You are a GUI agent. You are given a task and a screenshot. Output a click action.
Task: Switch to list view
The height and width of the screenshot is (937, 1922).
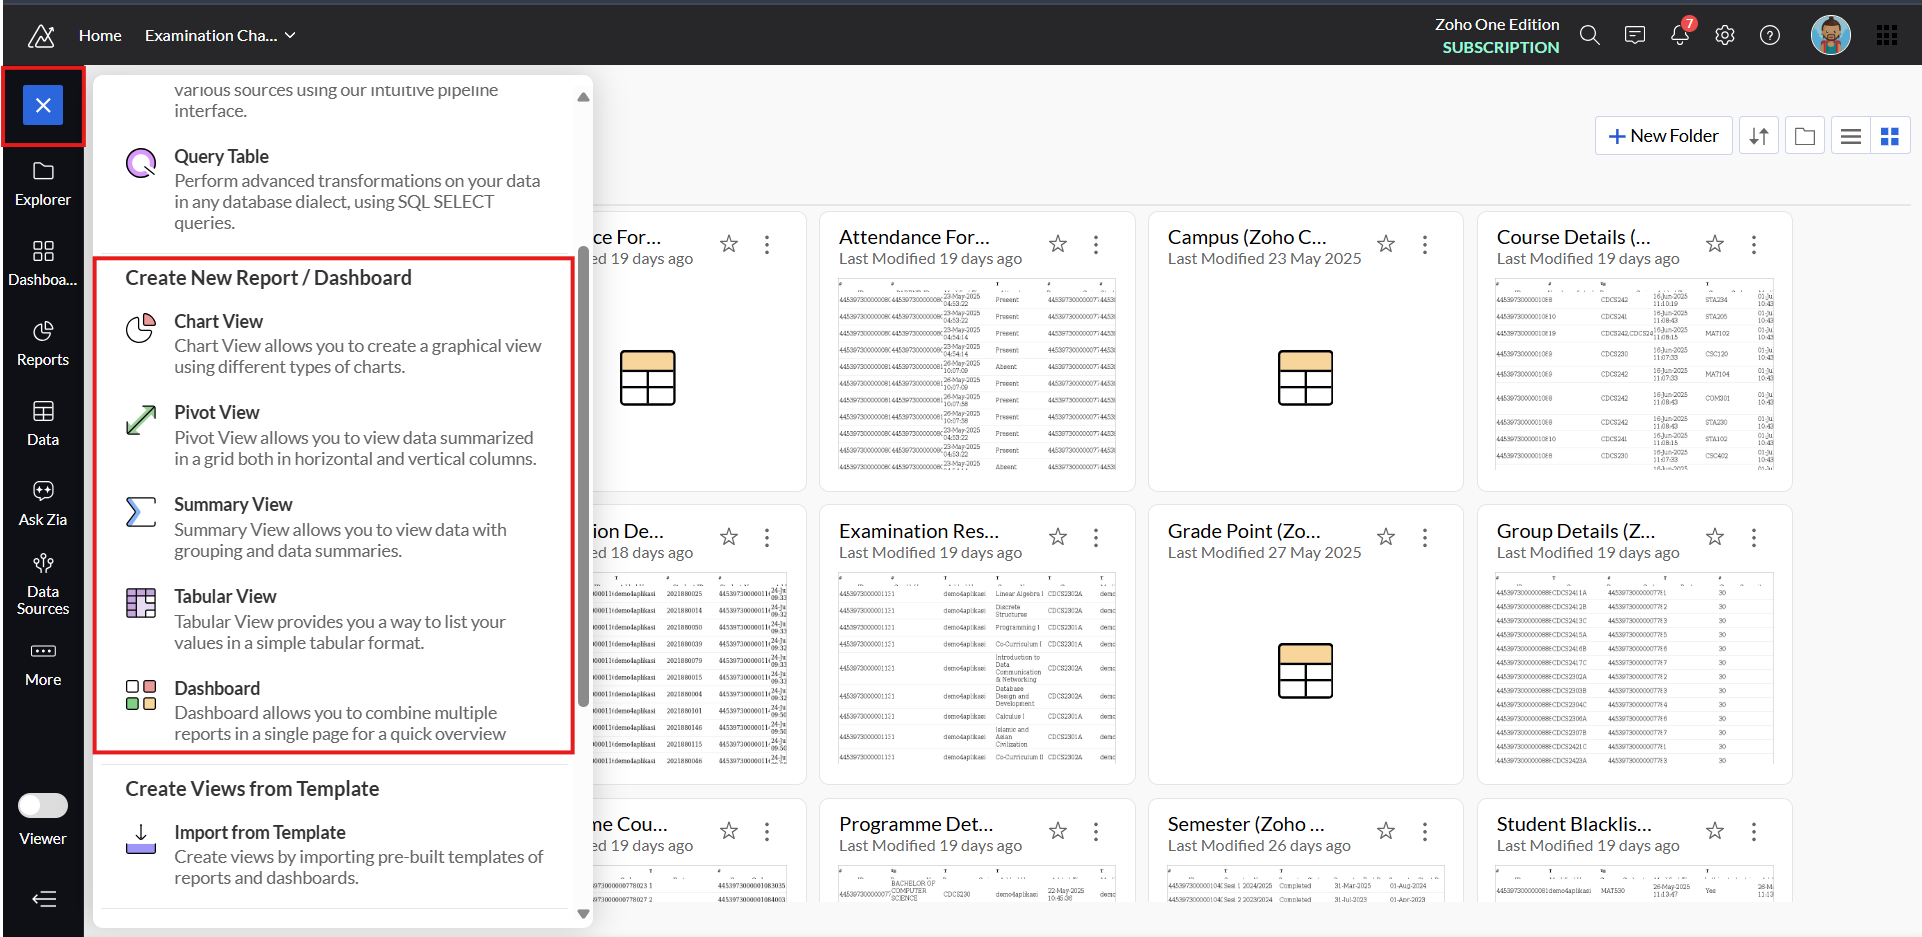pos(1851,136)
